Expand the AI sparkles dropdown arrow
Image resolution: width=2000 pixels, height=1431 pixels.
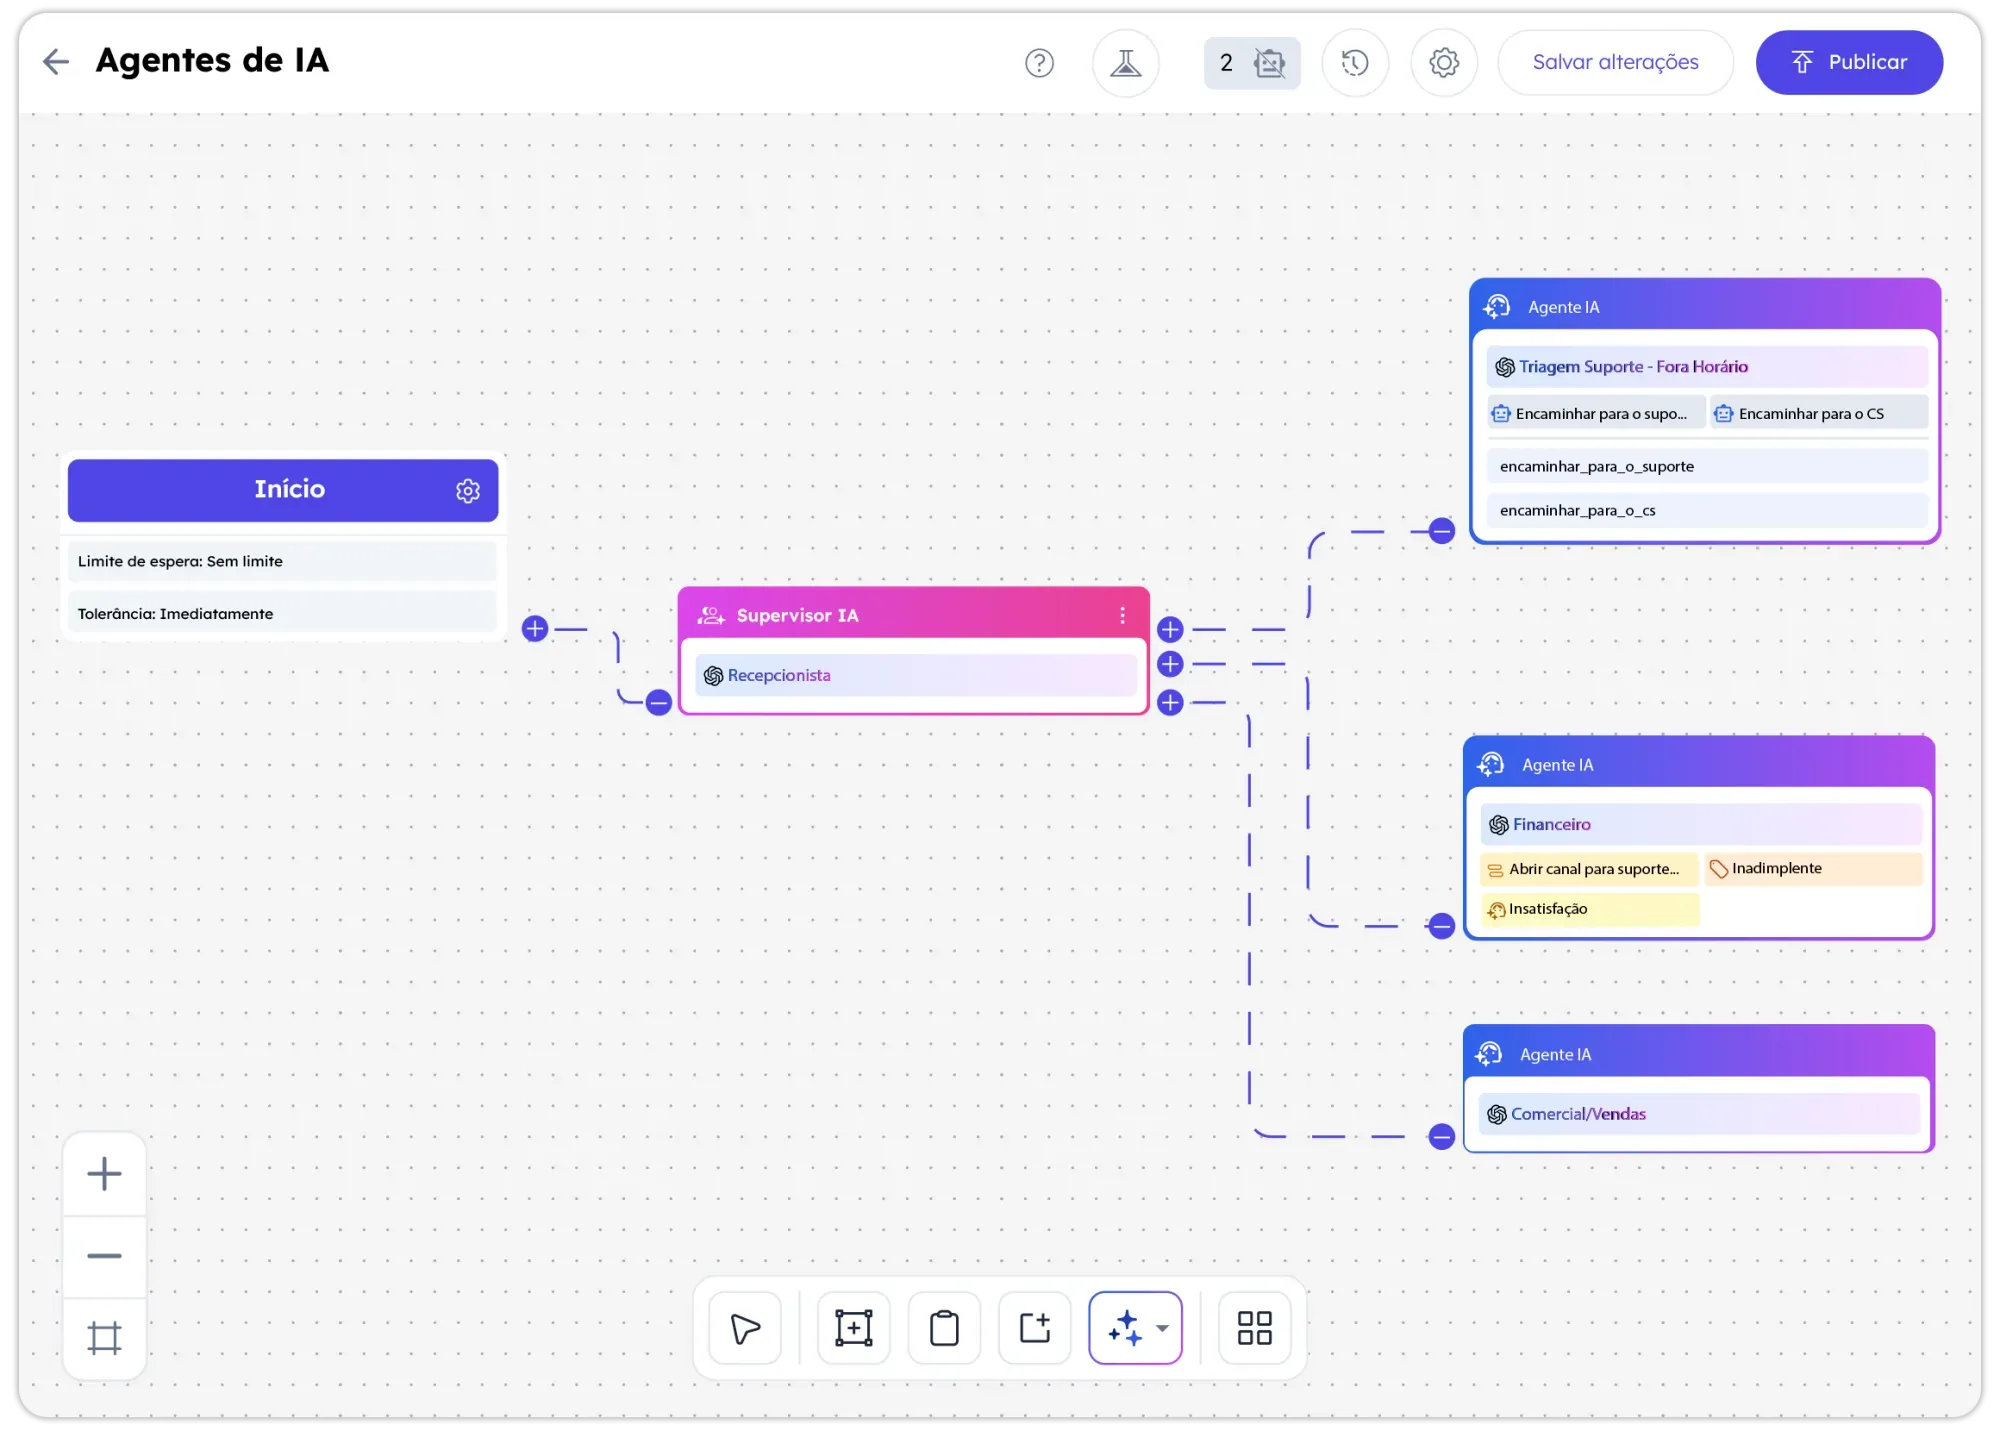[1161, 1328]
